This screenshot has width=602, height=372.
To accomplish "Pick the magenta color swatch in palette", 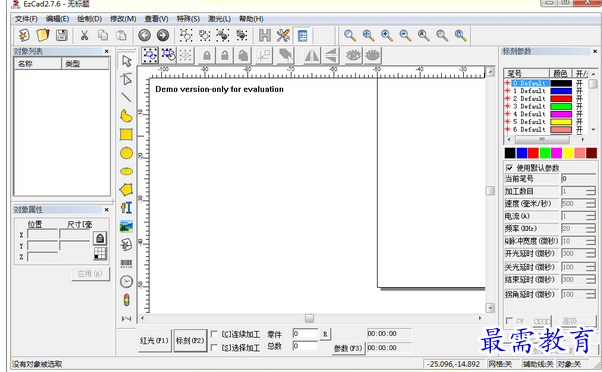I will coord(556,153).
